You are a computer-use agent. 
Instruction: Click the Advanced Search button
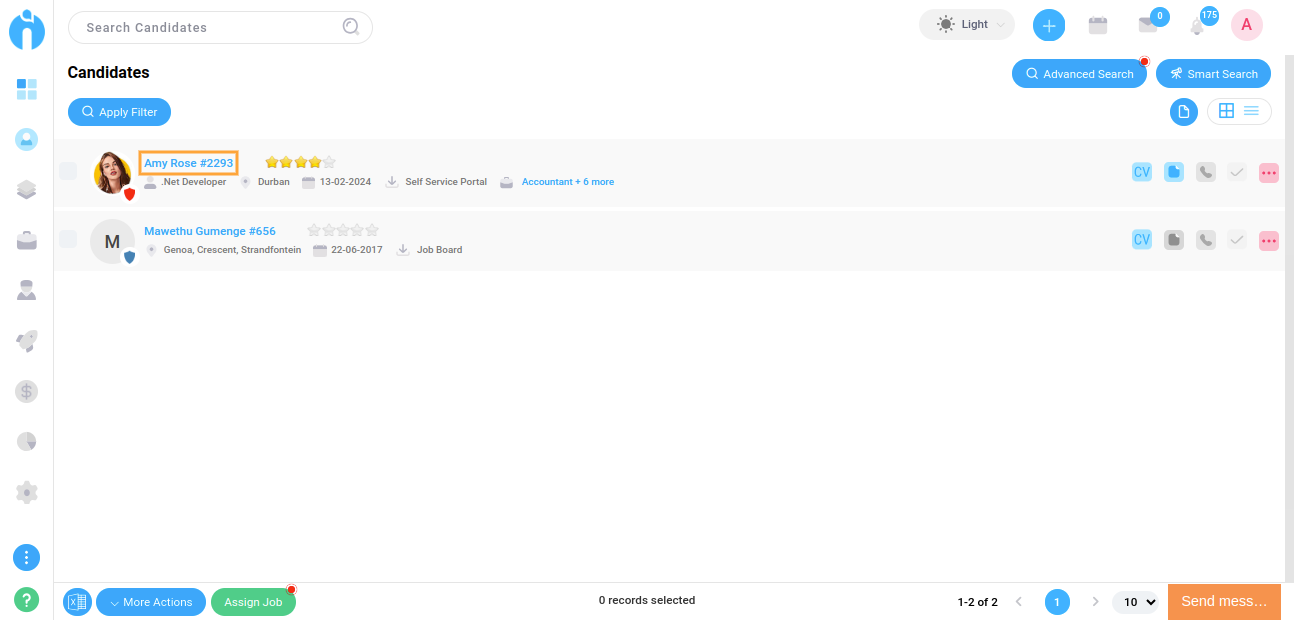coord(1079,74)
